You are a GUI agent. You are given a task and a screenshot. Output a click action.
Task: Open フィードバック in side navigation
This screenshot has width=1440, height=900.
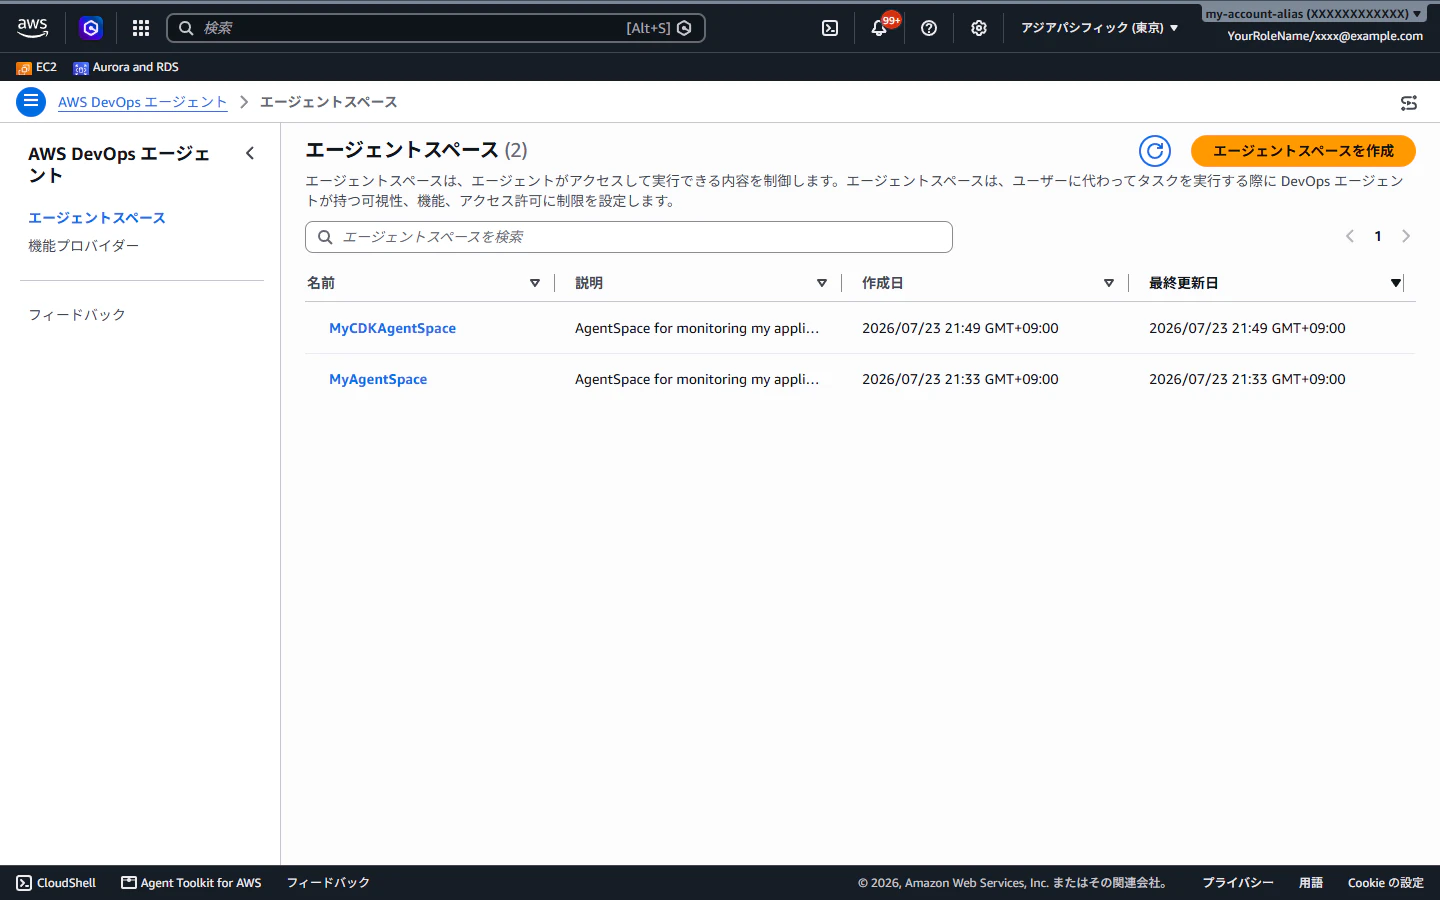pyautogui.click(x=77, y=315)
